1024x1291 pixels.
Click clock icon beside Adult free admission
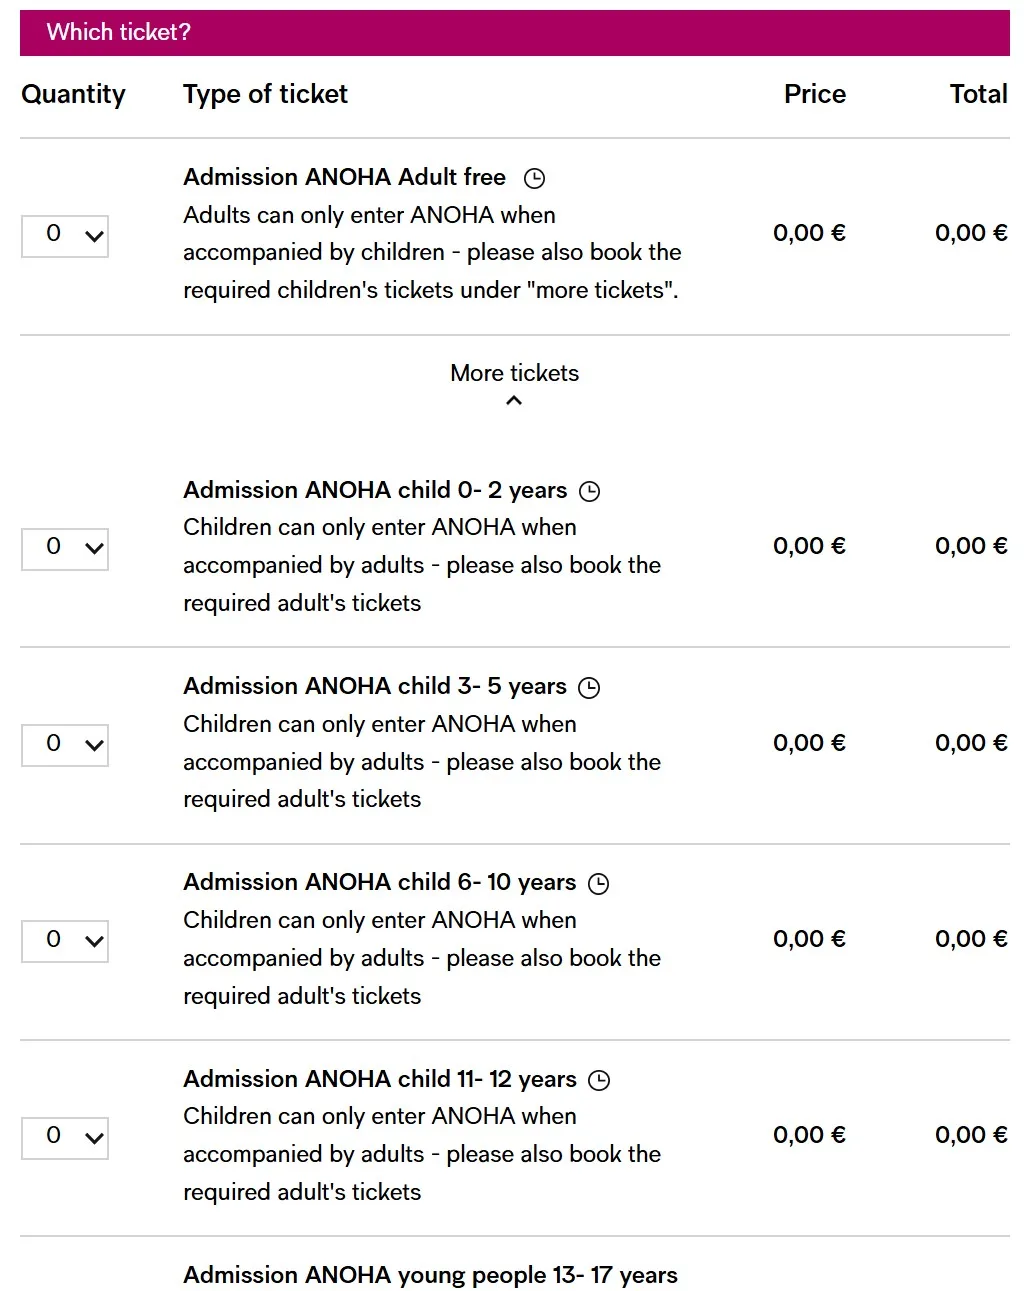535,179
